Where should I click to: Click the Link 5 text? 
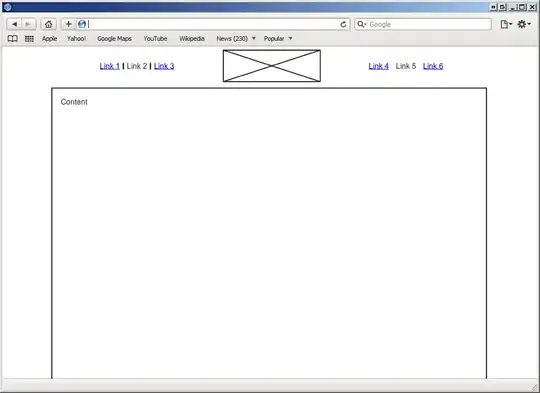point(406,66)
